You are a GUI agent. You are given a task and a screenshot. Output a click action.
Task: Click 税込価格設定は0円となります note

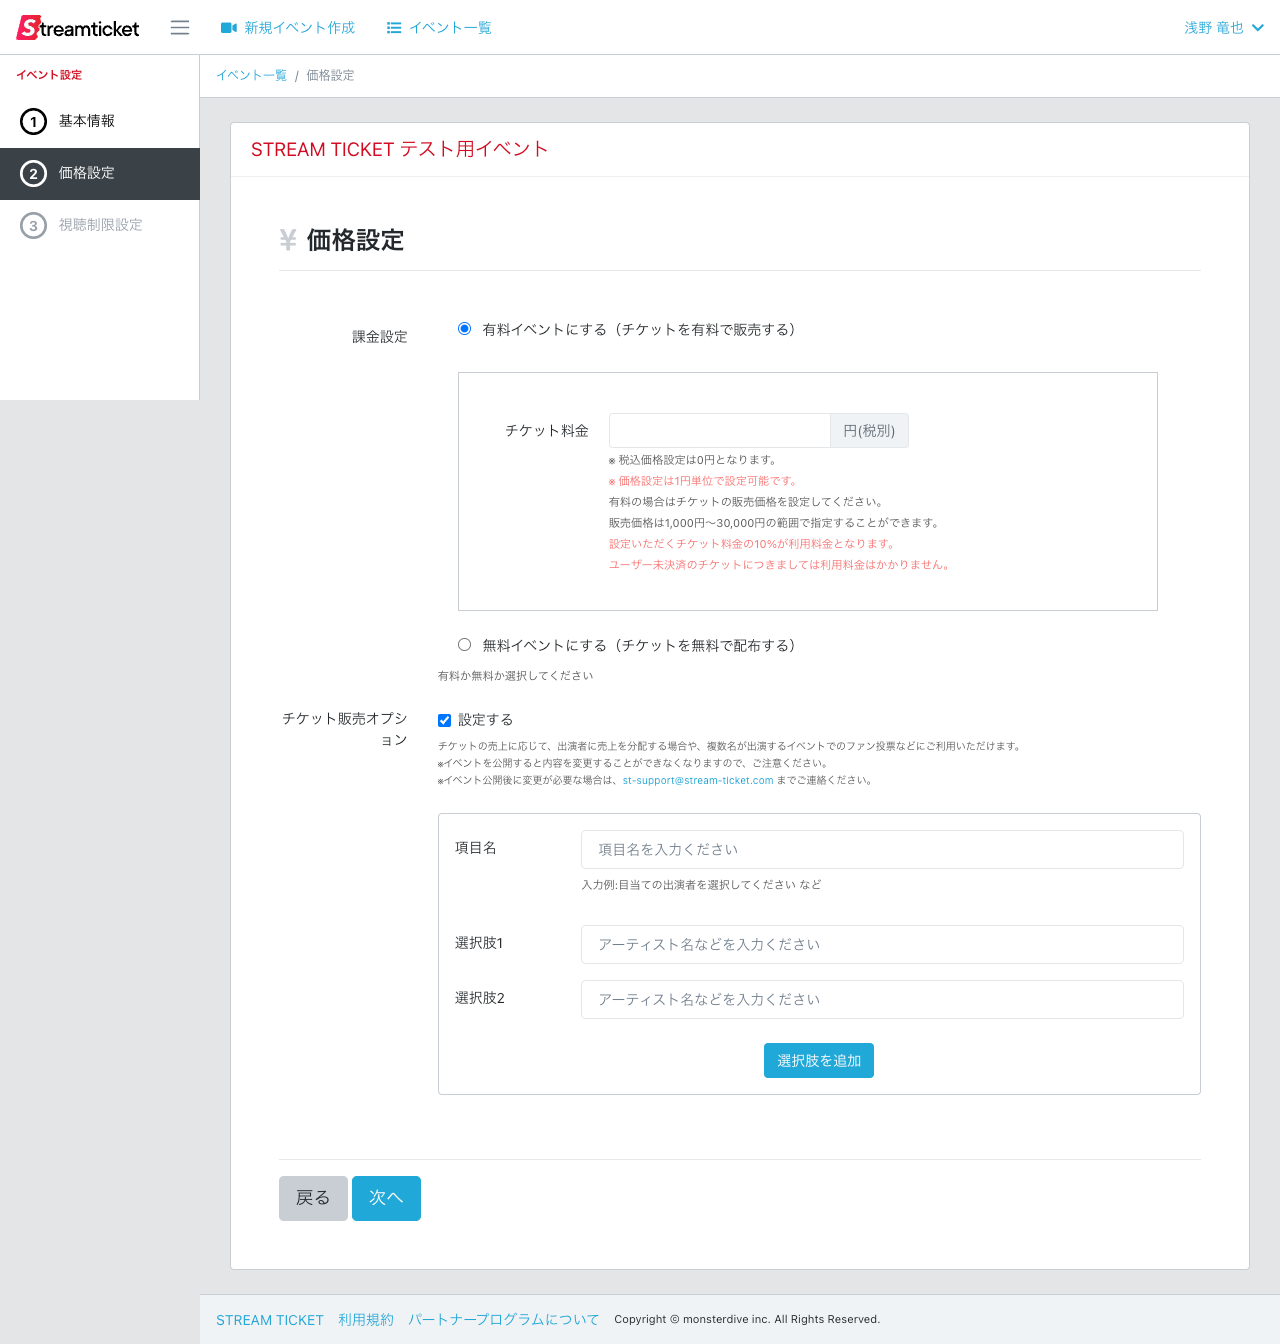click(693, 460)
